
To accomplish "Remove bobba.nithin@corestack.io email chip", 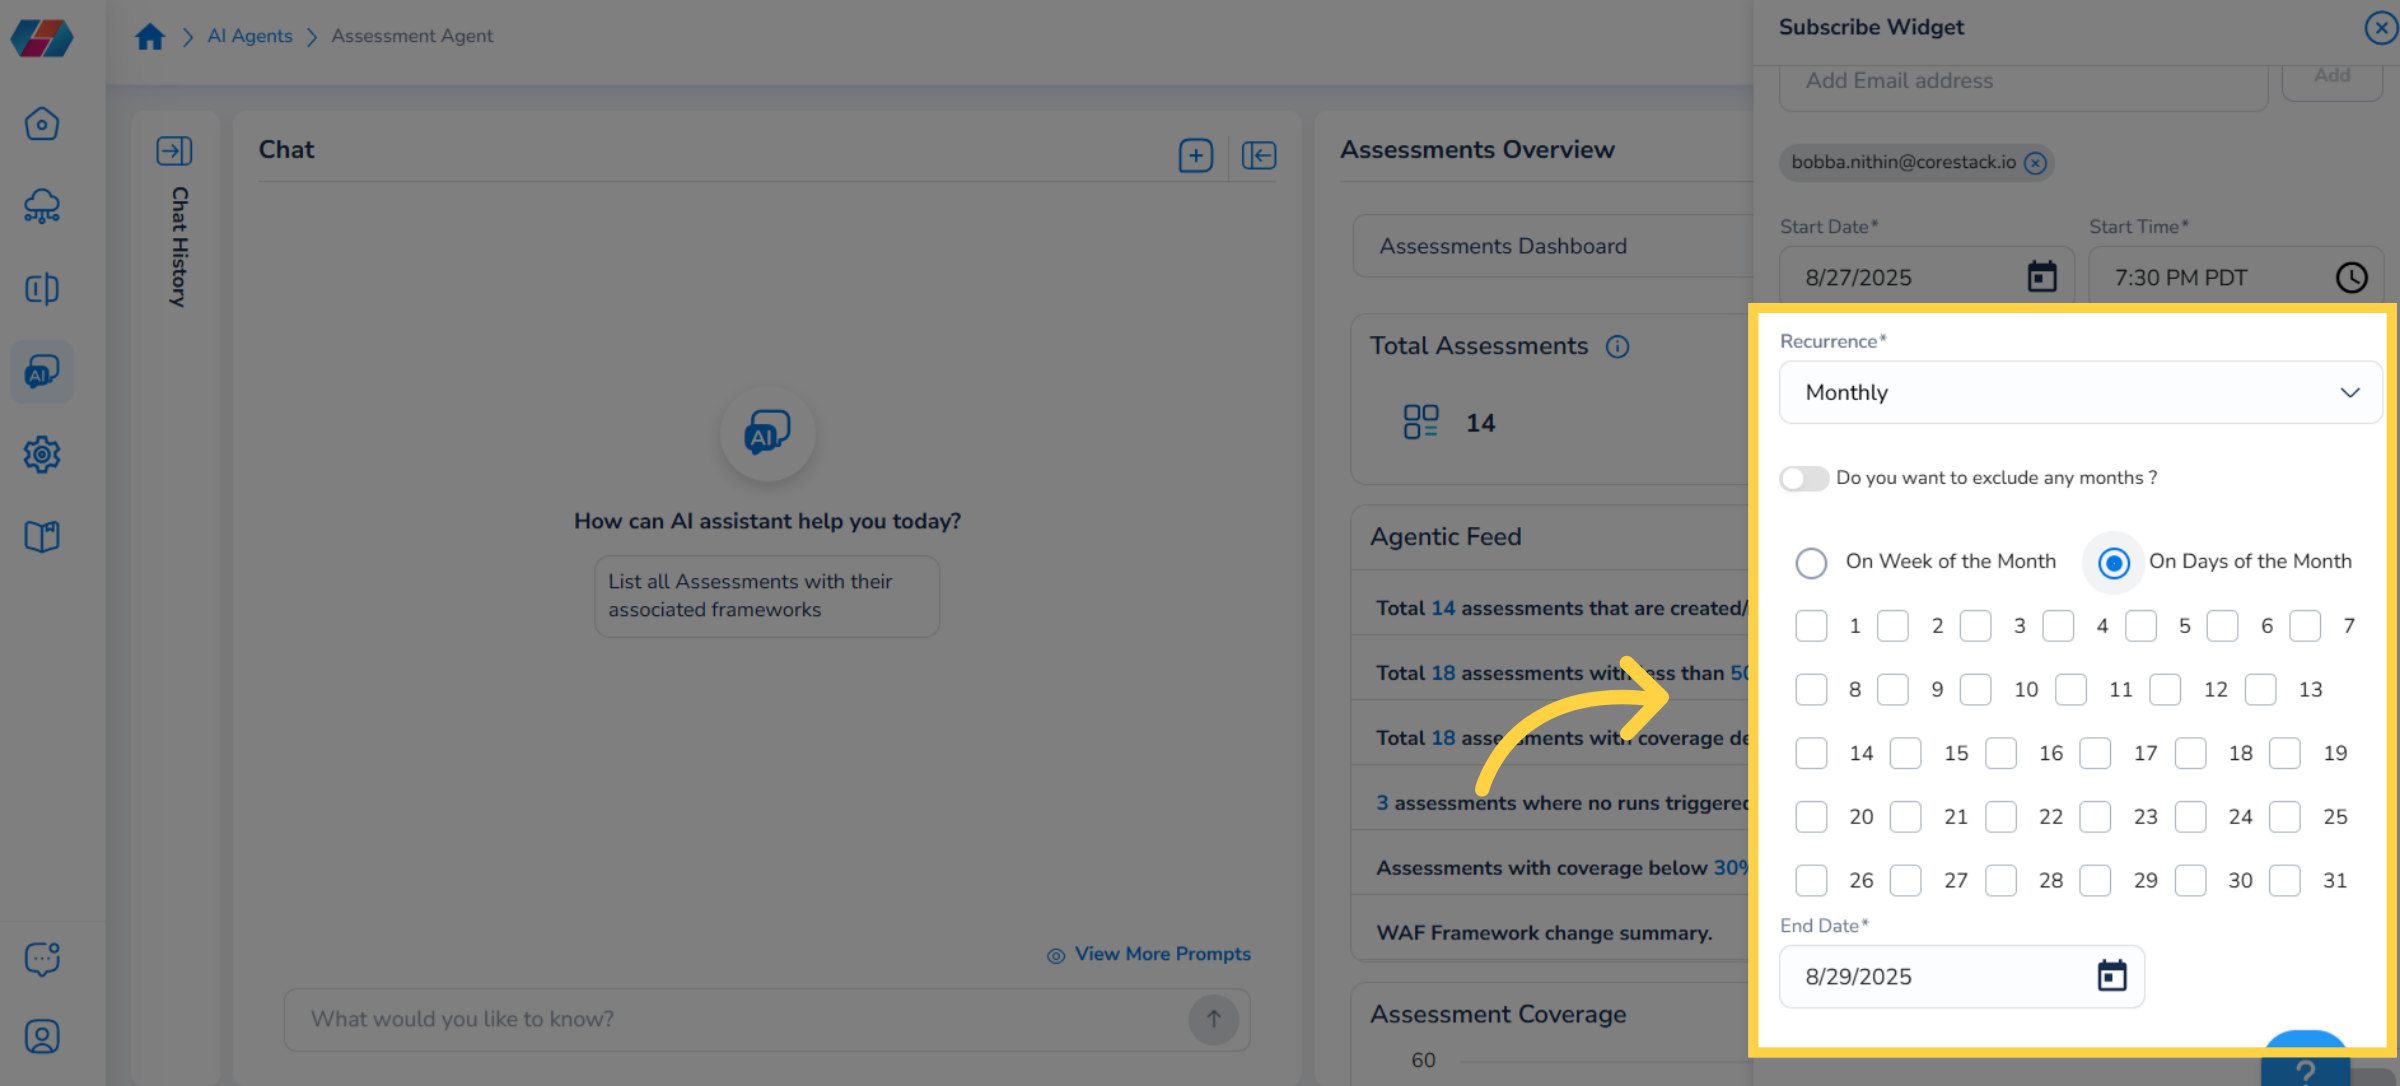I will 2035,163.
